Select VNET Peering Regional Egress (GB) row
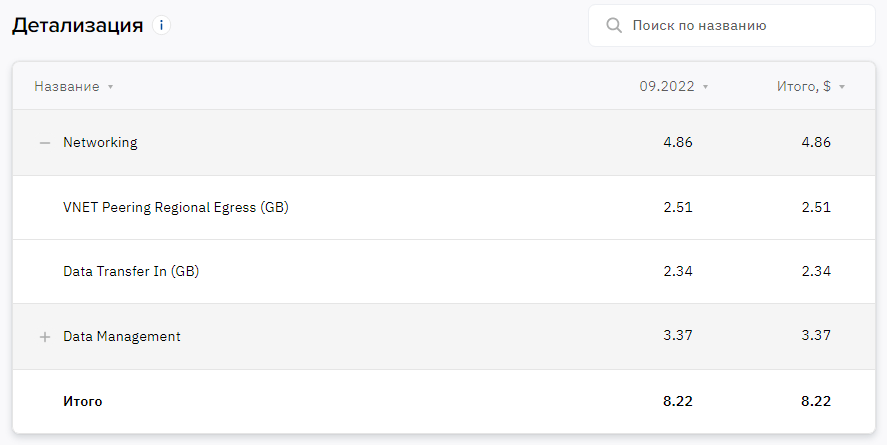Screen dimensions: 887x445 coord(444,208)
